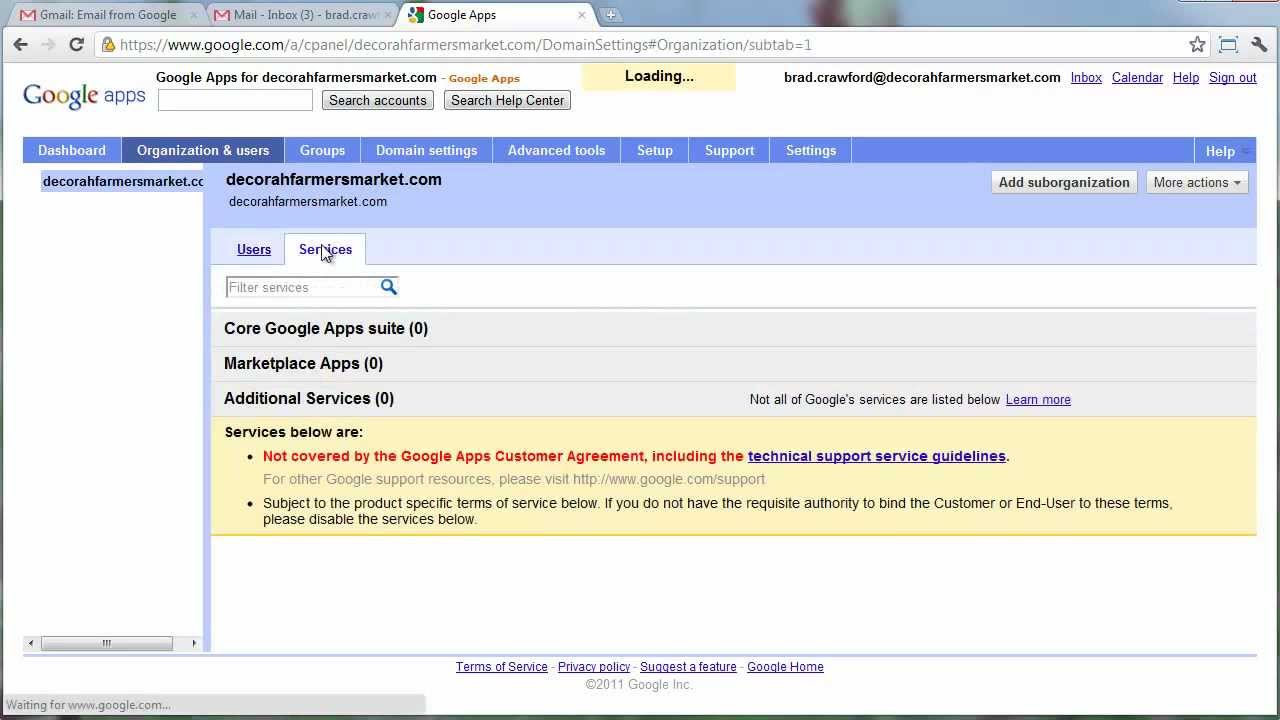This screenshot has height=720, width=1280.
Task: Click the Sign out link
Action: point(1233,77)
